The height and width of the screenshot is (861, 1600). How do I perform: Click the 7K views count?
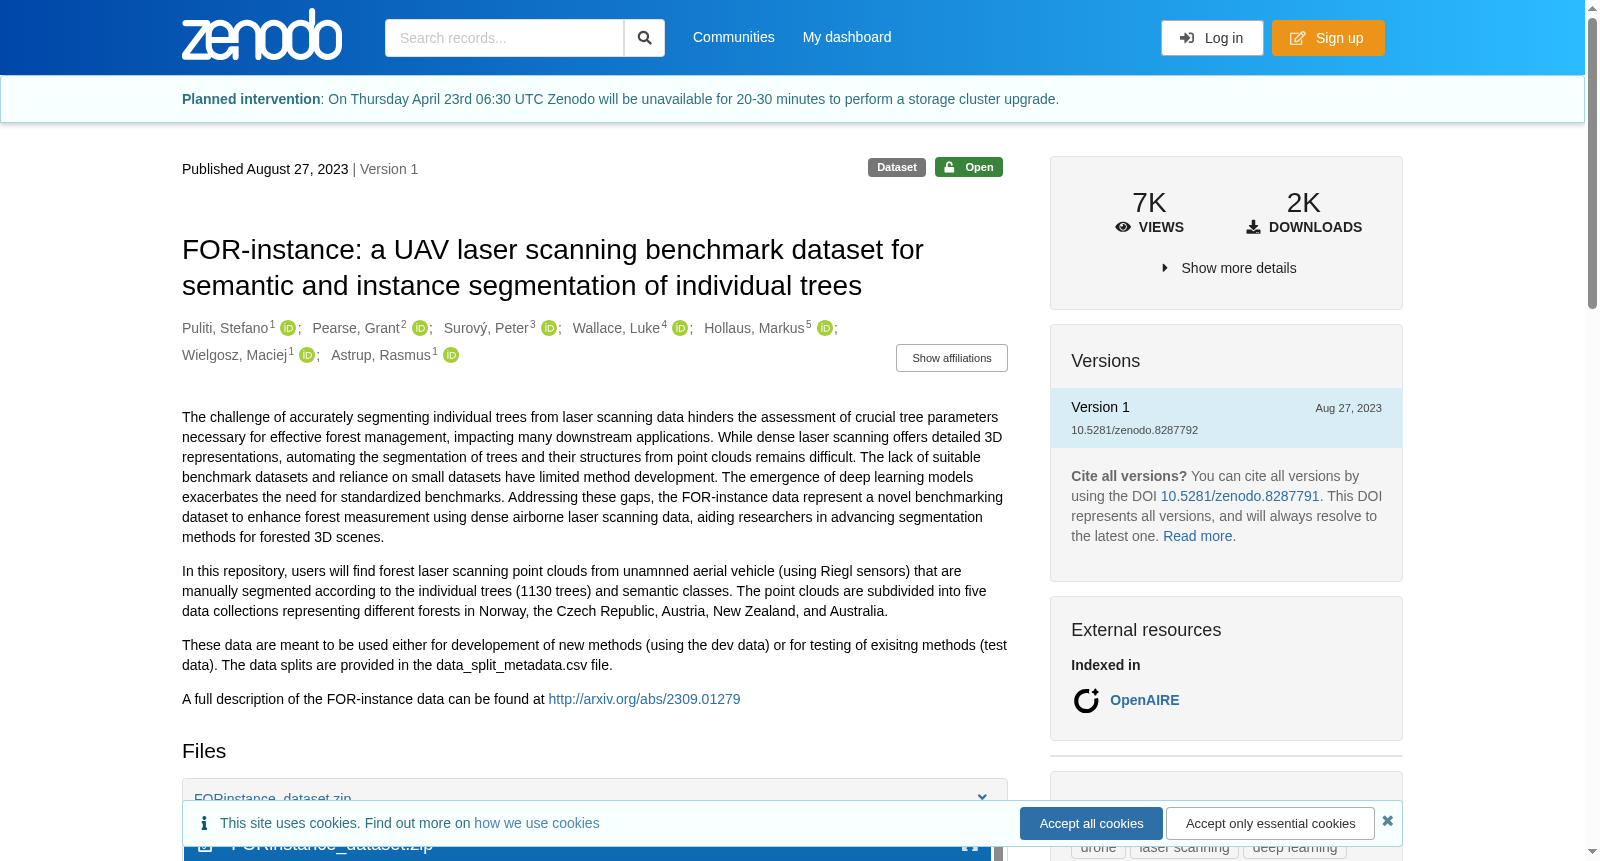[1149, 203]
